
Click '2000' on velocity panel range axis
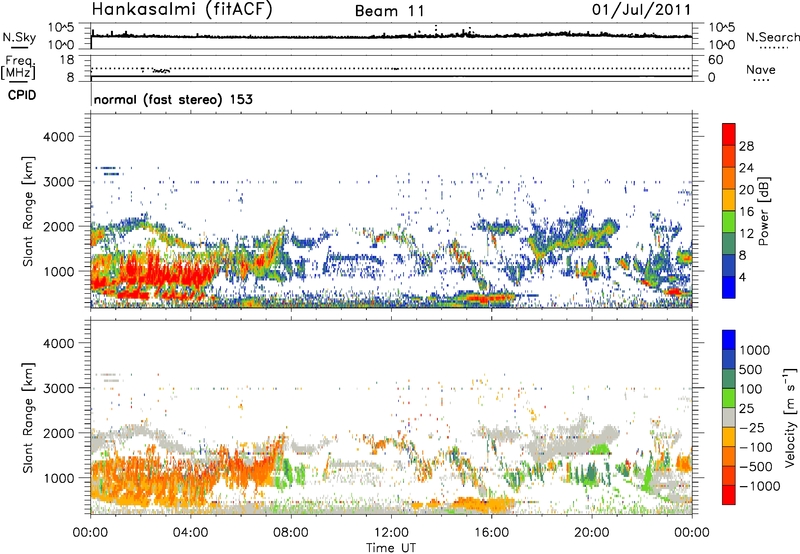coord(58,433)
